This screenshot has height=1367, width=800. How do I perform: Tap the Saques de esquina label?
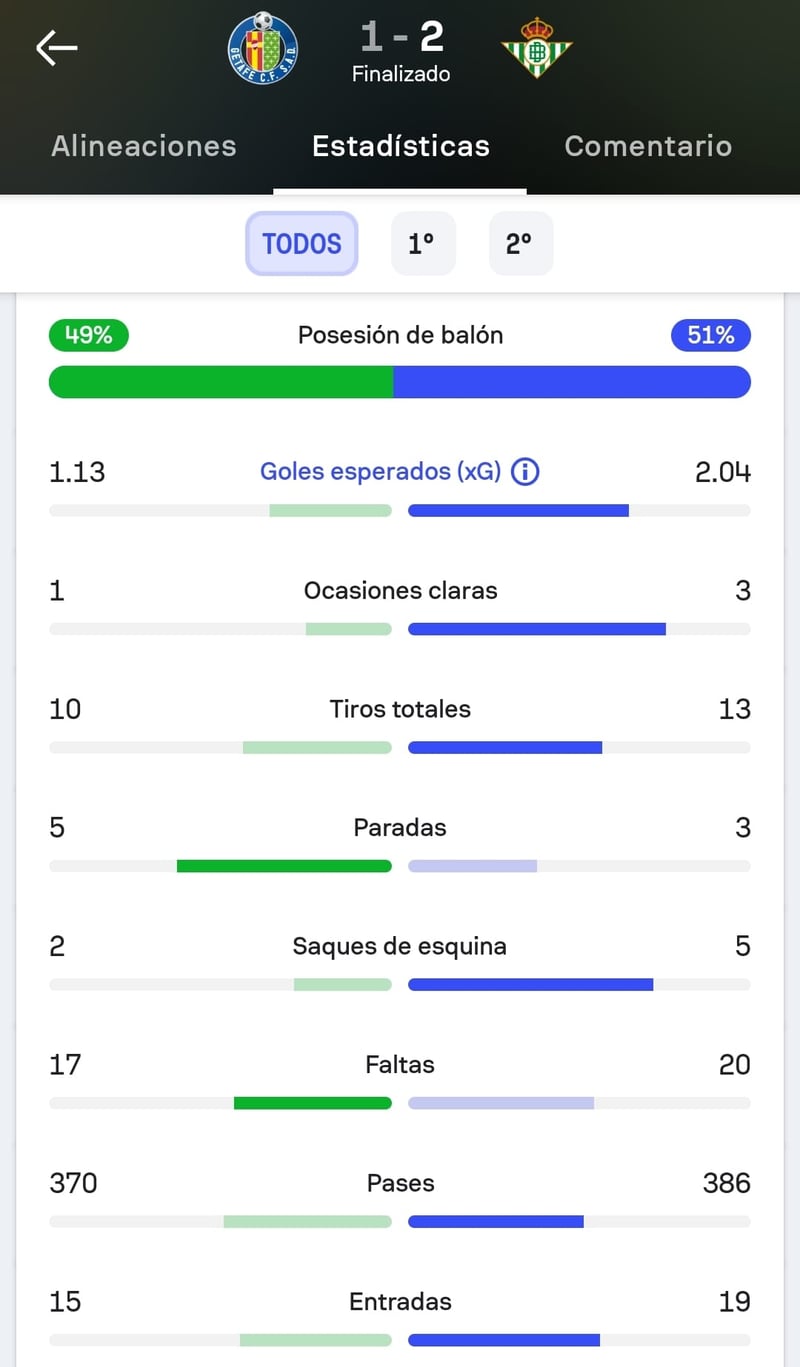[400, 946]
